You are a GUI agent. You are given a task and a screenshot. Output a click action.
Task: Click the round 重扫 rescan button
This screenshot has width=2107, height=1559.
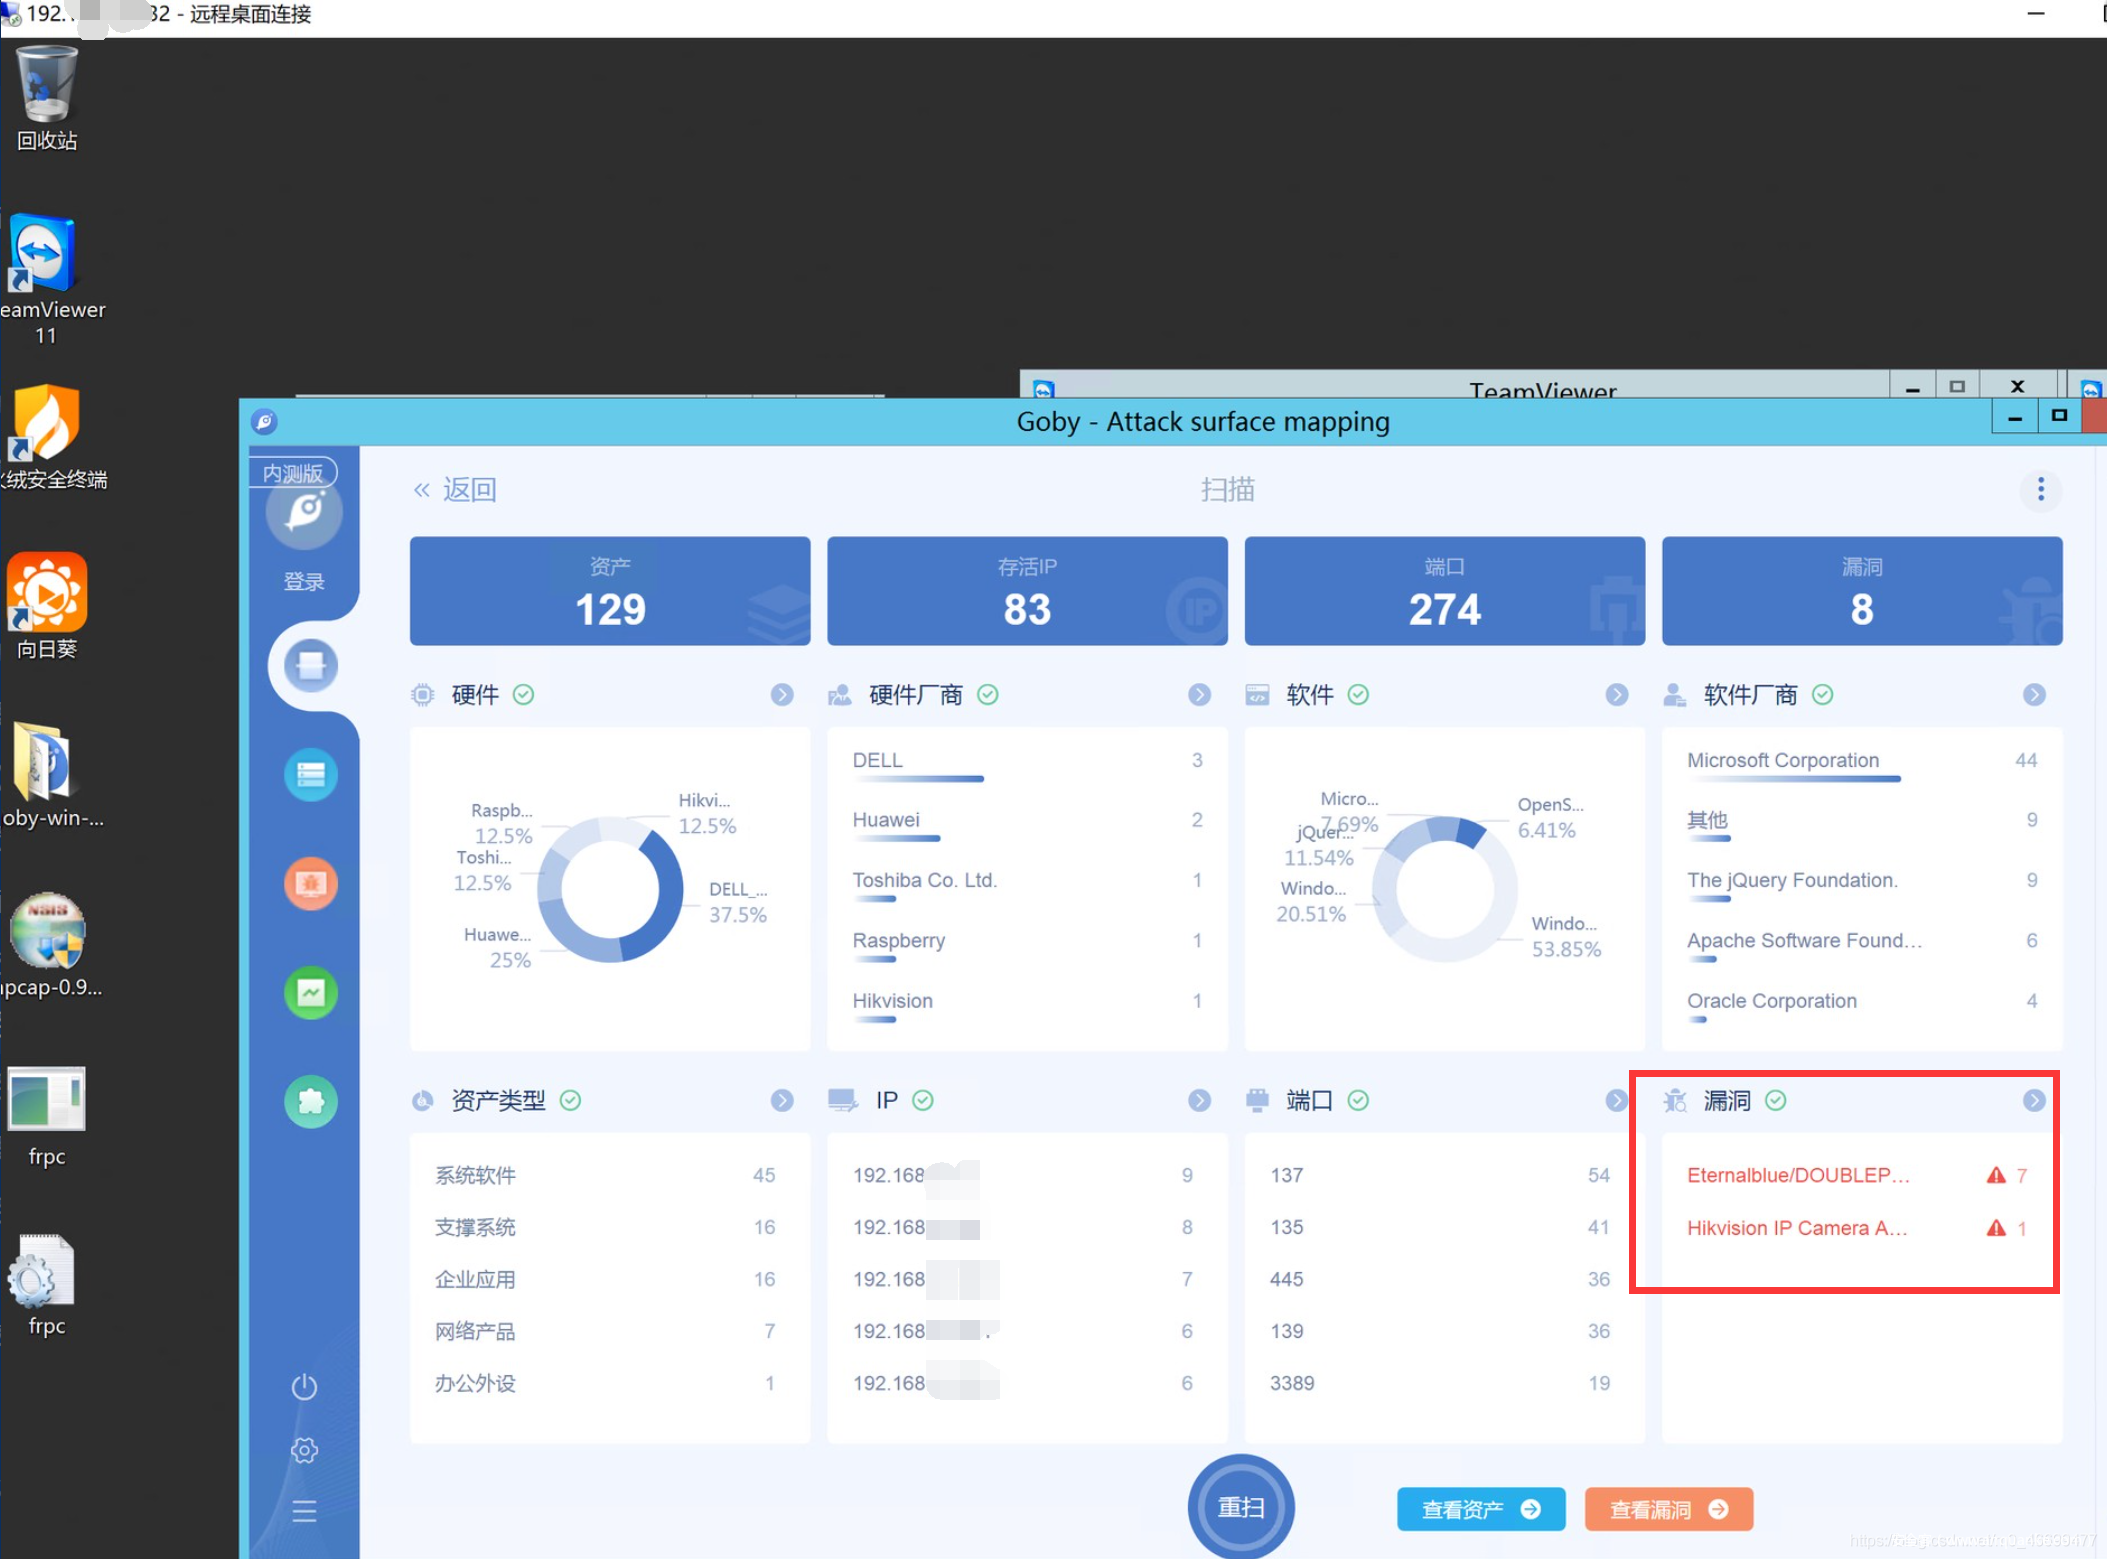1240,1507
